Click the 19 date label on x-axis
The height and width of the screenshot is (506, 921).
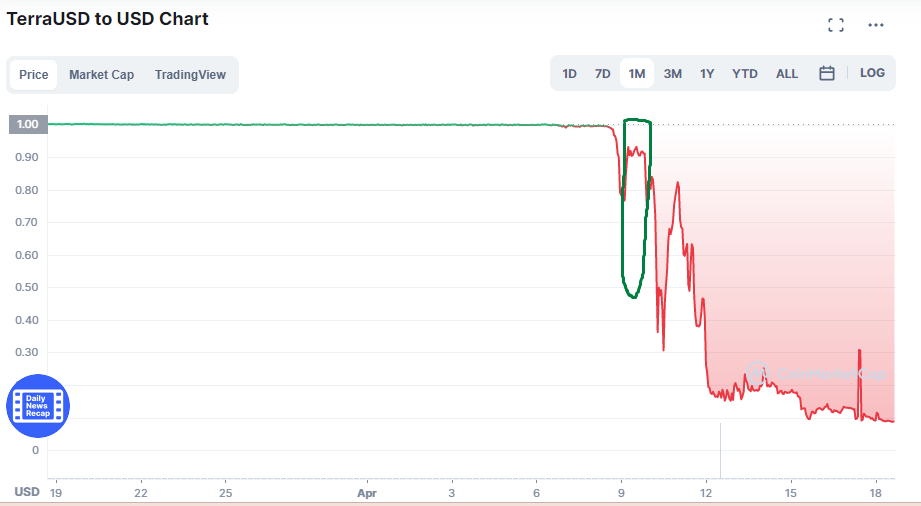pos(55,492)
